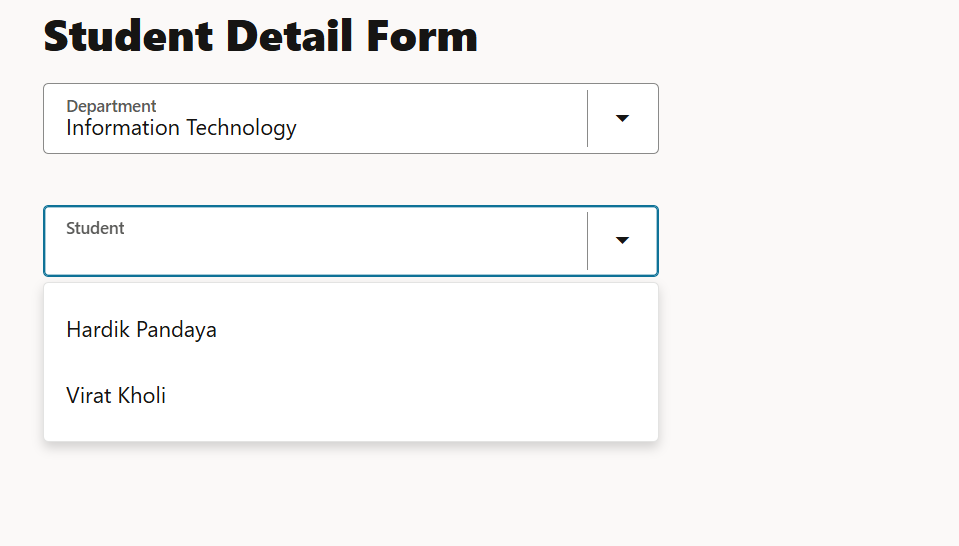
Task: Click blank space below Virat Kholi option
Action: [350, 430]
